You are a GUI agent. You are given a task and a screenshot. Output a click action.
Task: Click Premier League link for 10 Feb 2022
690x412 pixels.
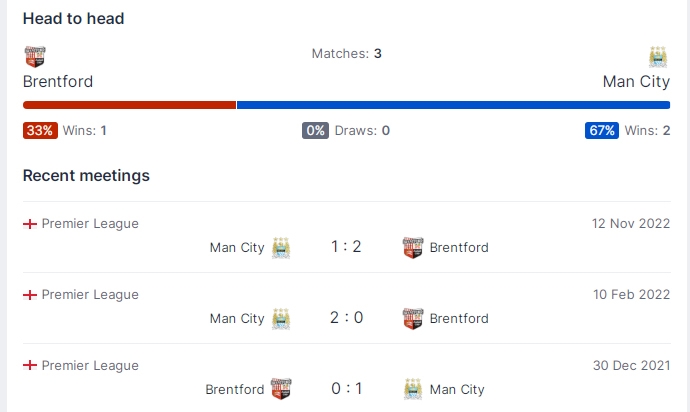coord(90,294)
